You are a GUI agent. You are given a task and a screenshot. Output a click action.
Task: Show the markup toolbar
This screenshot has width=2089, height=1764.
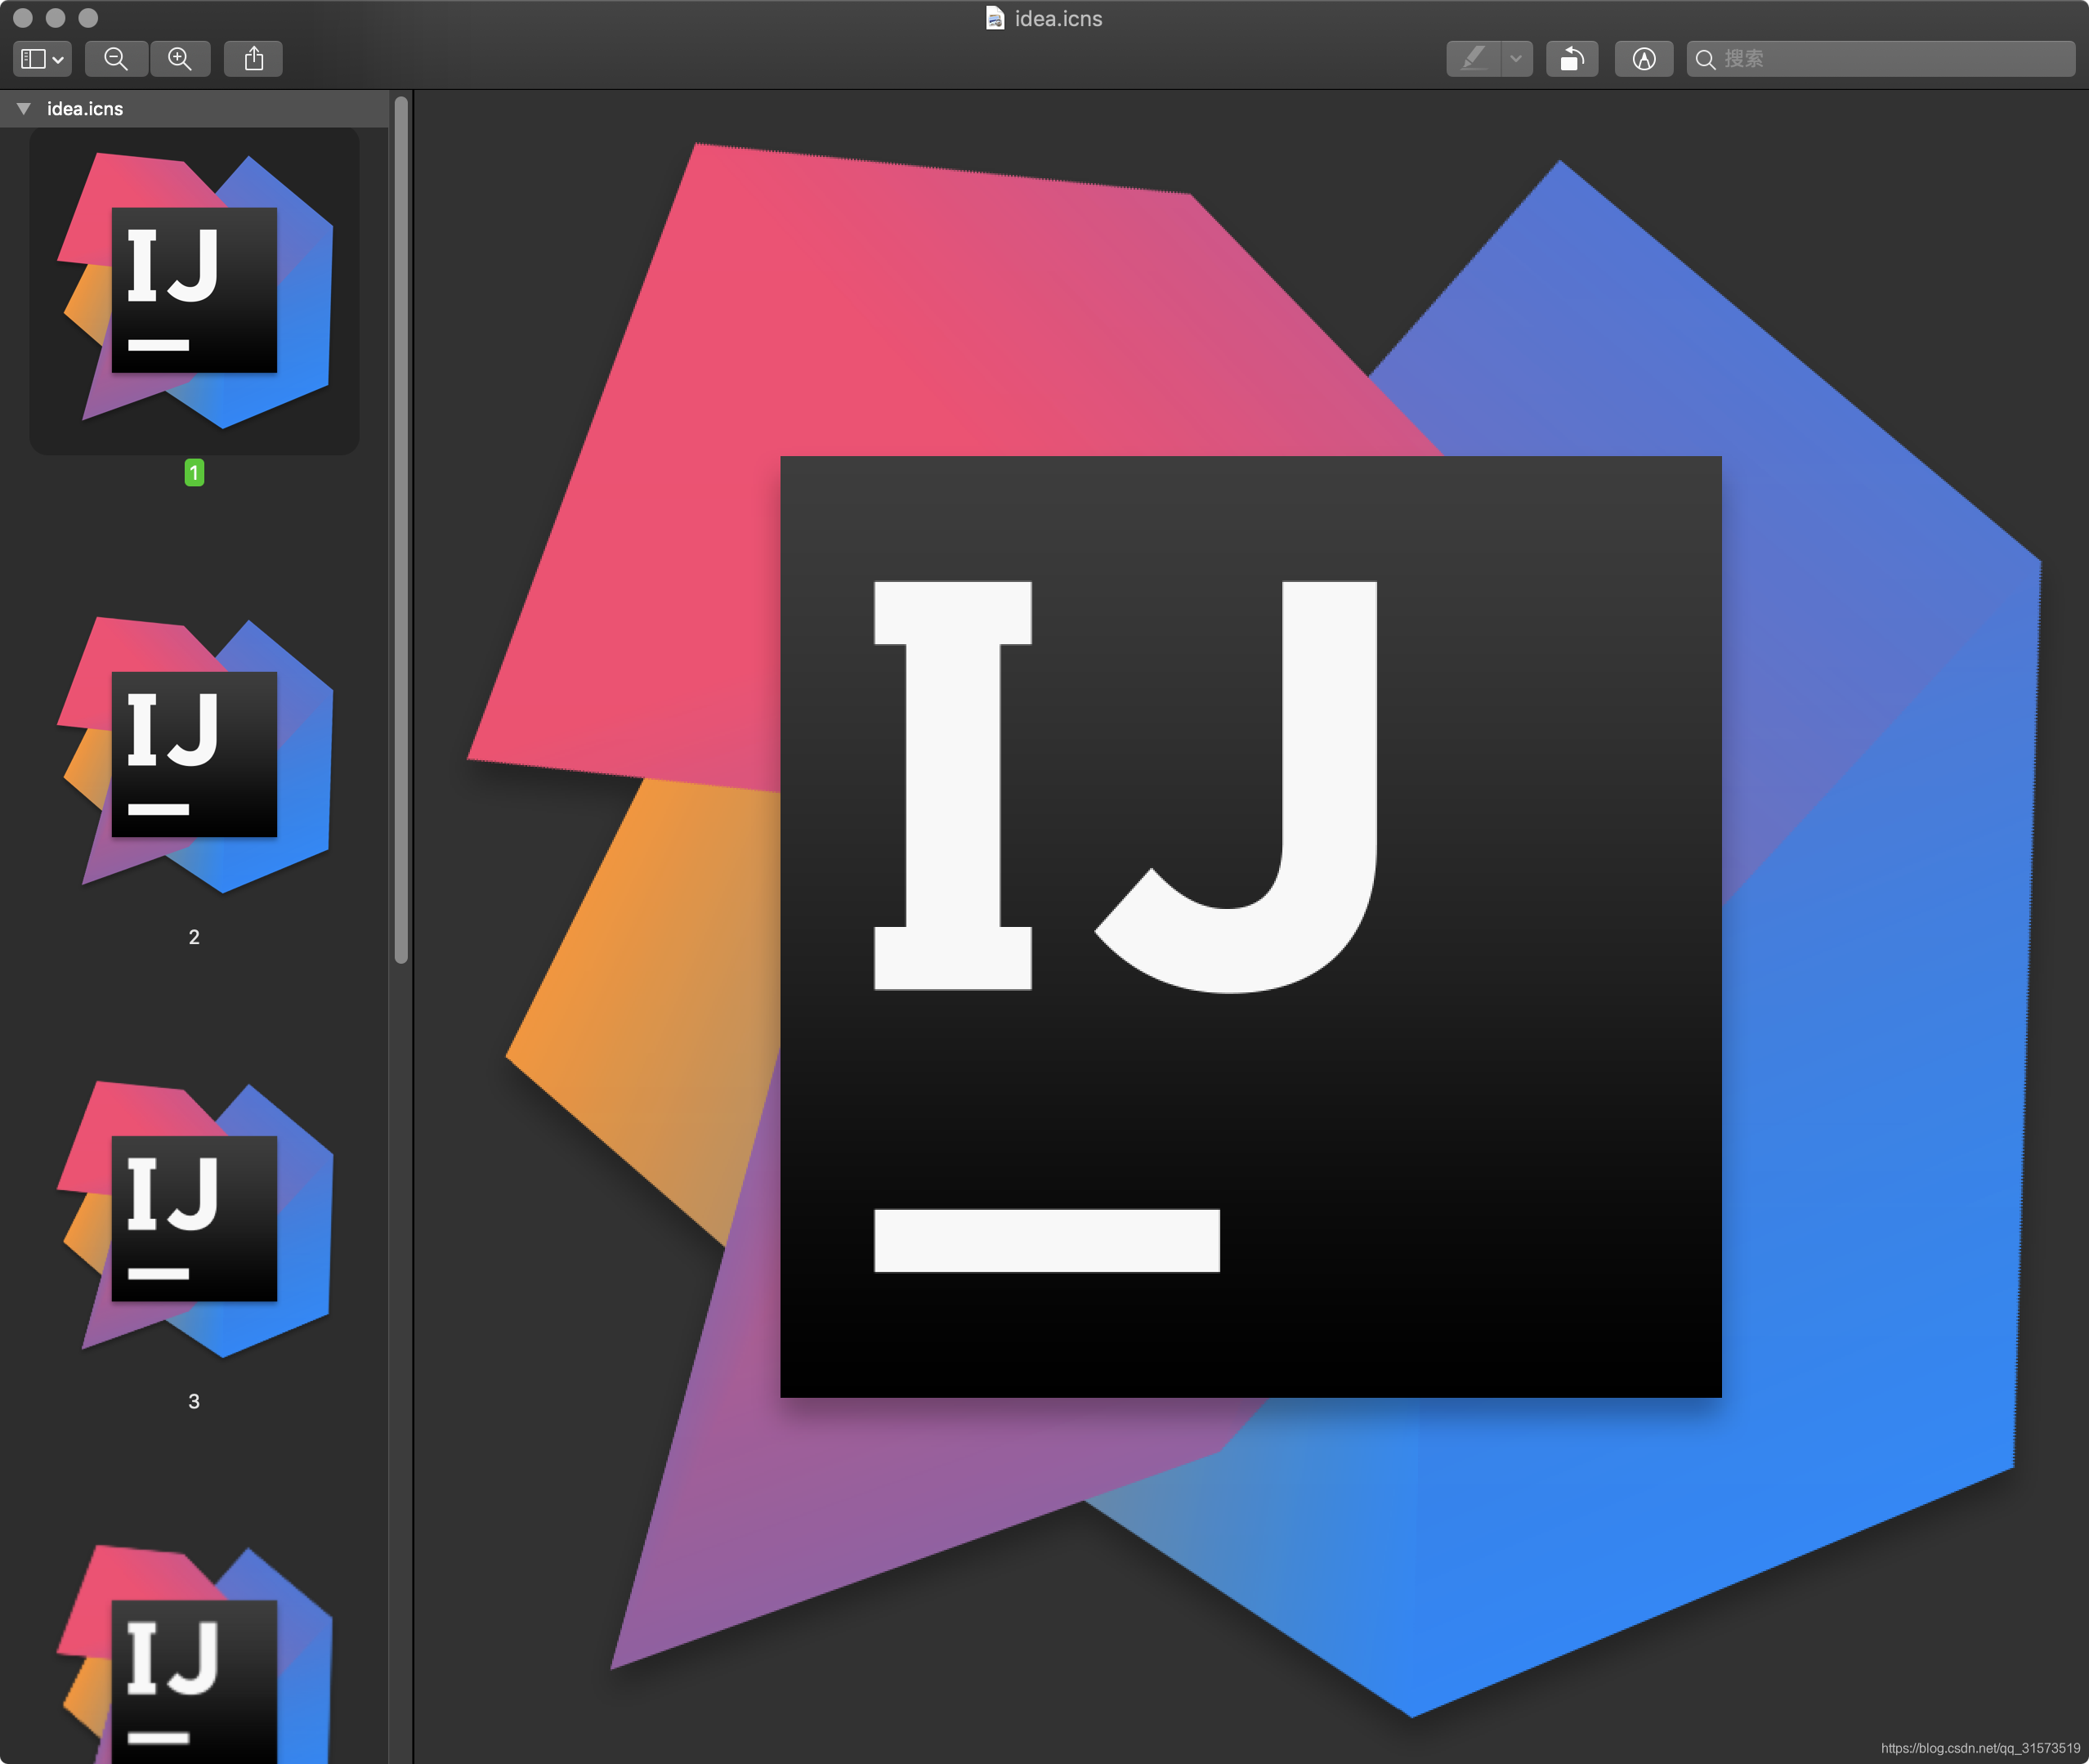tap(1643, 59)
